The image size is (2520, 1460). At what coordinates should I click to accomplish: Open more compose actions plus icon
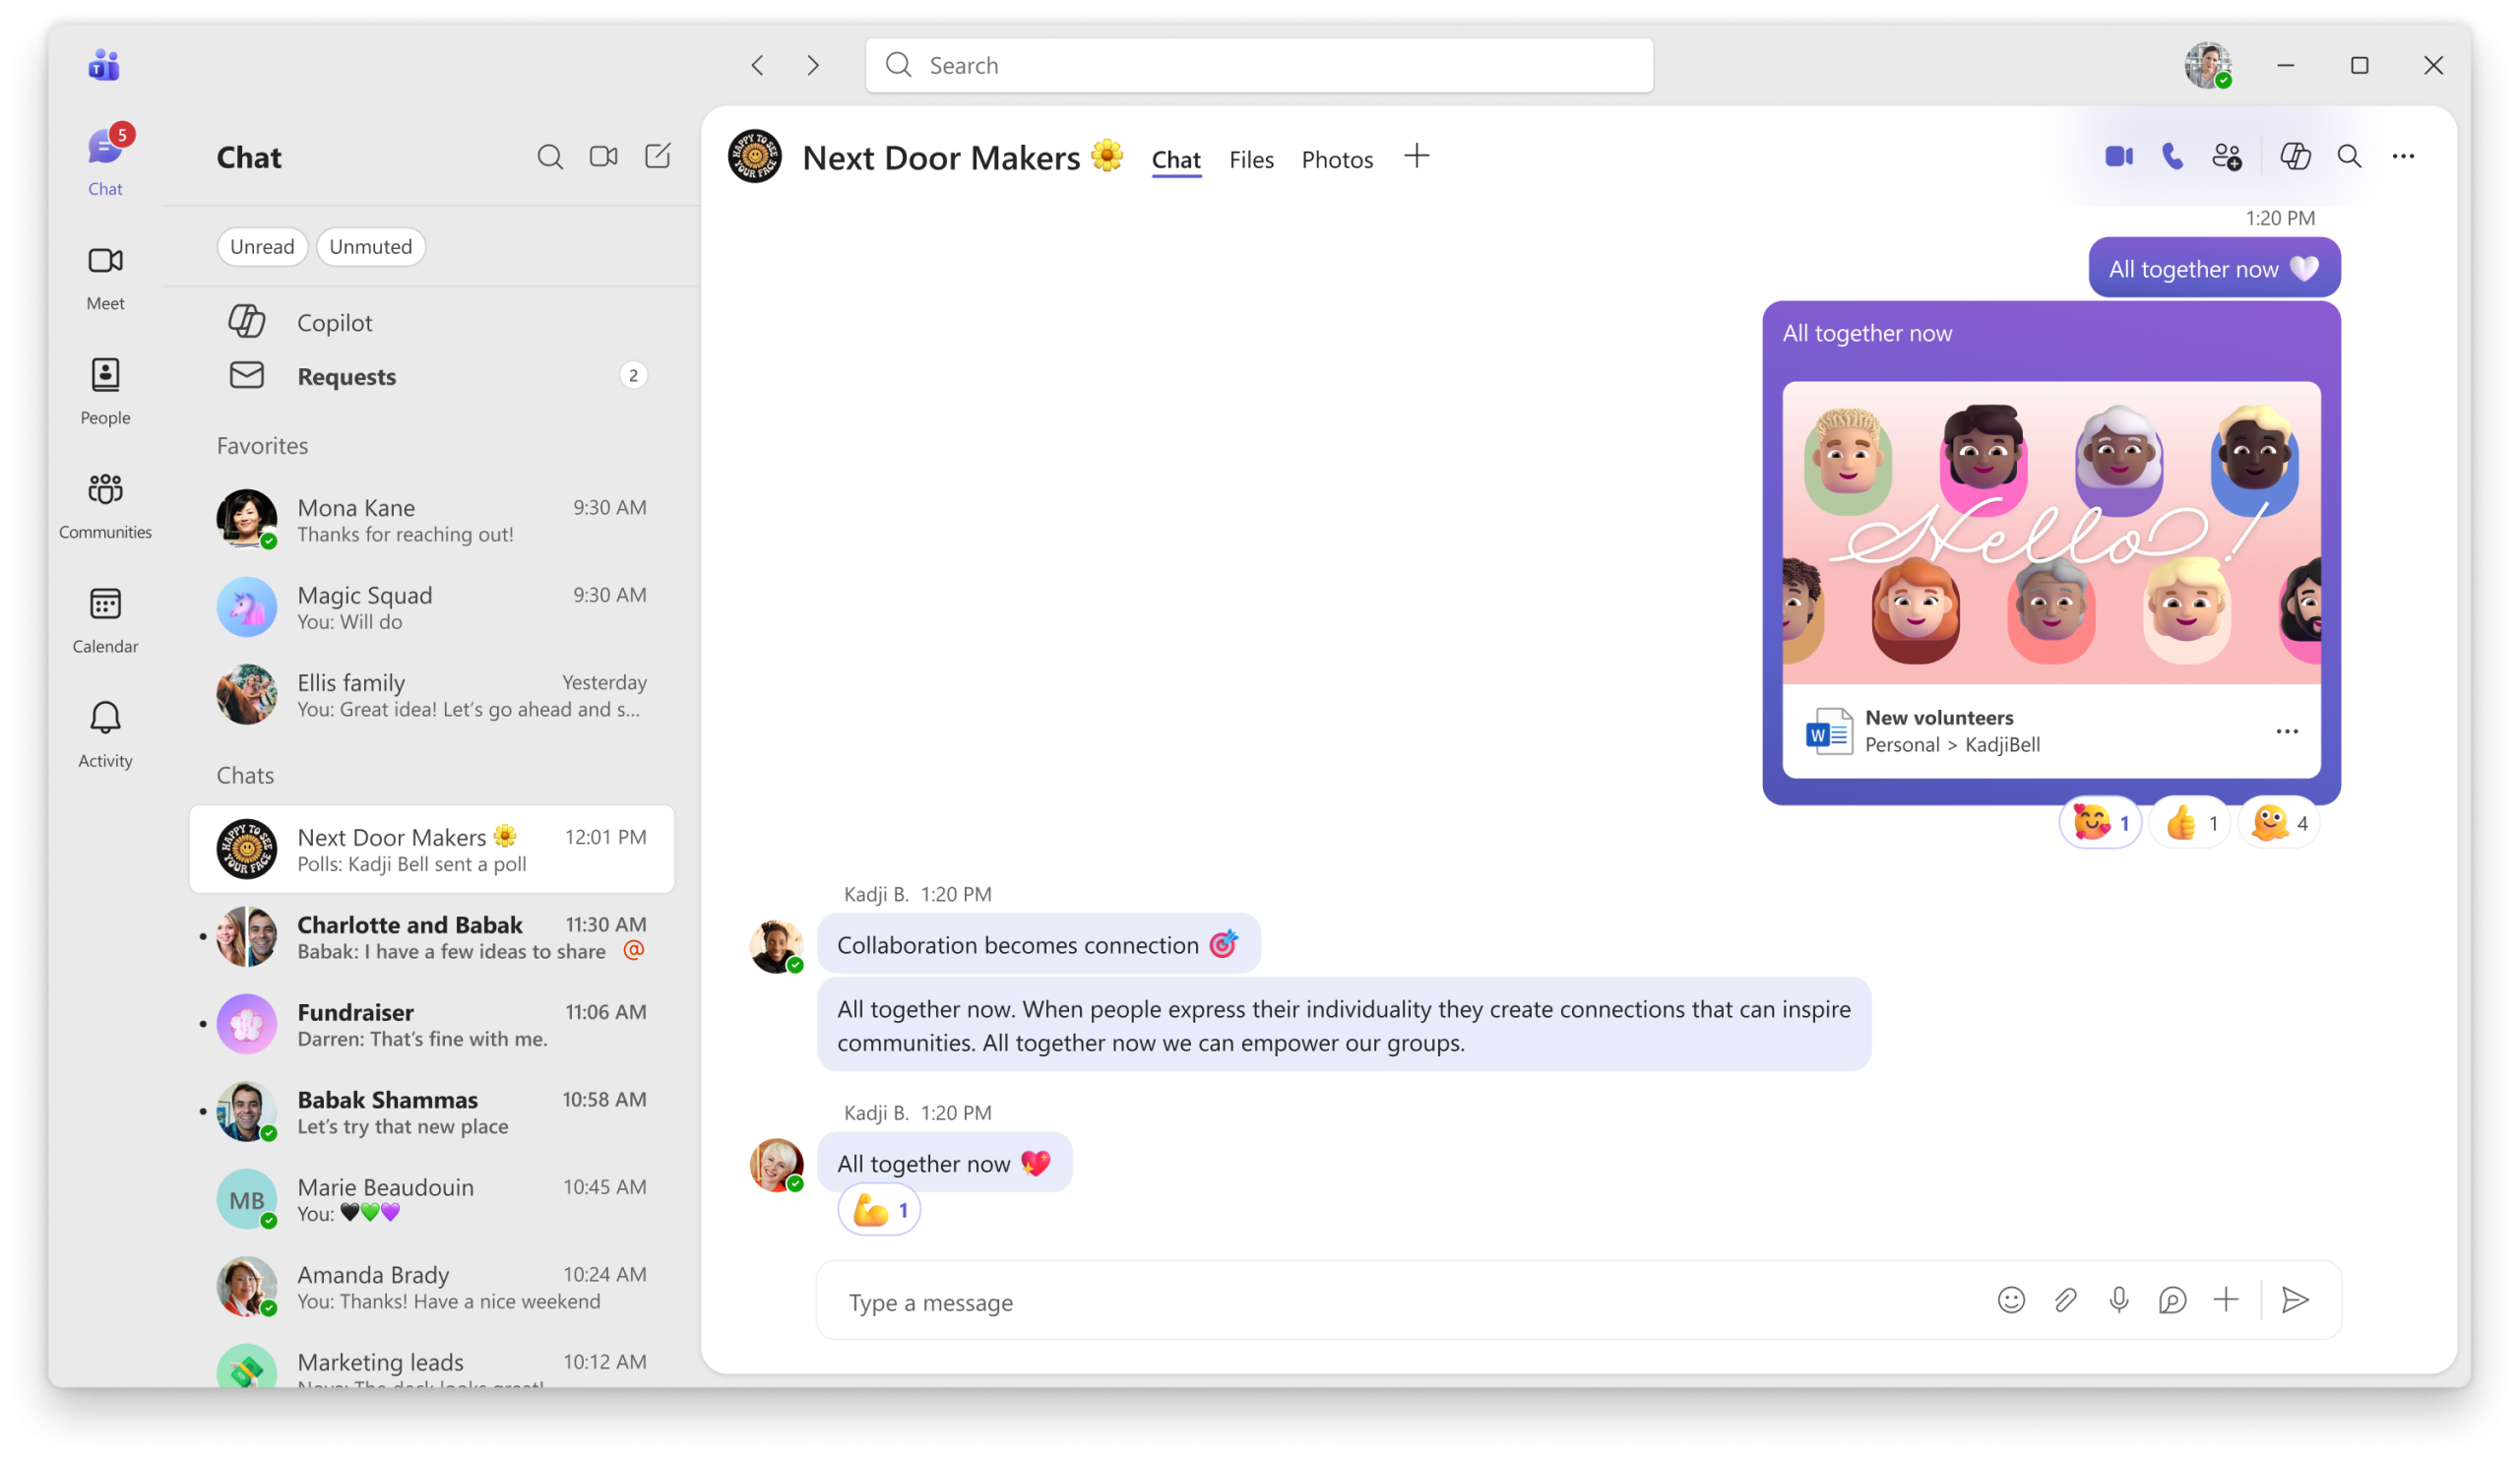click(2226, 1300)
